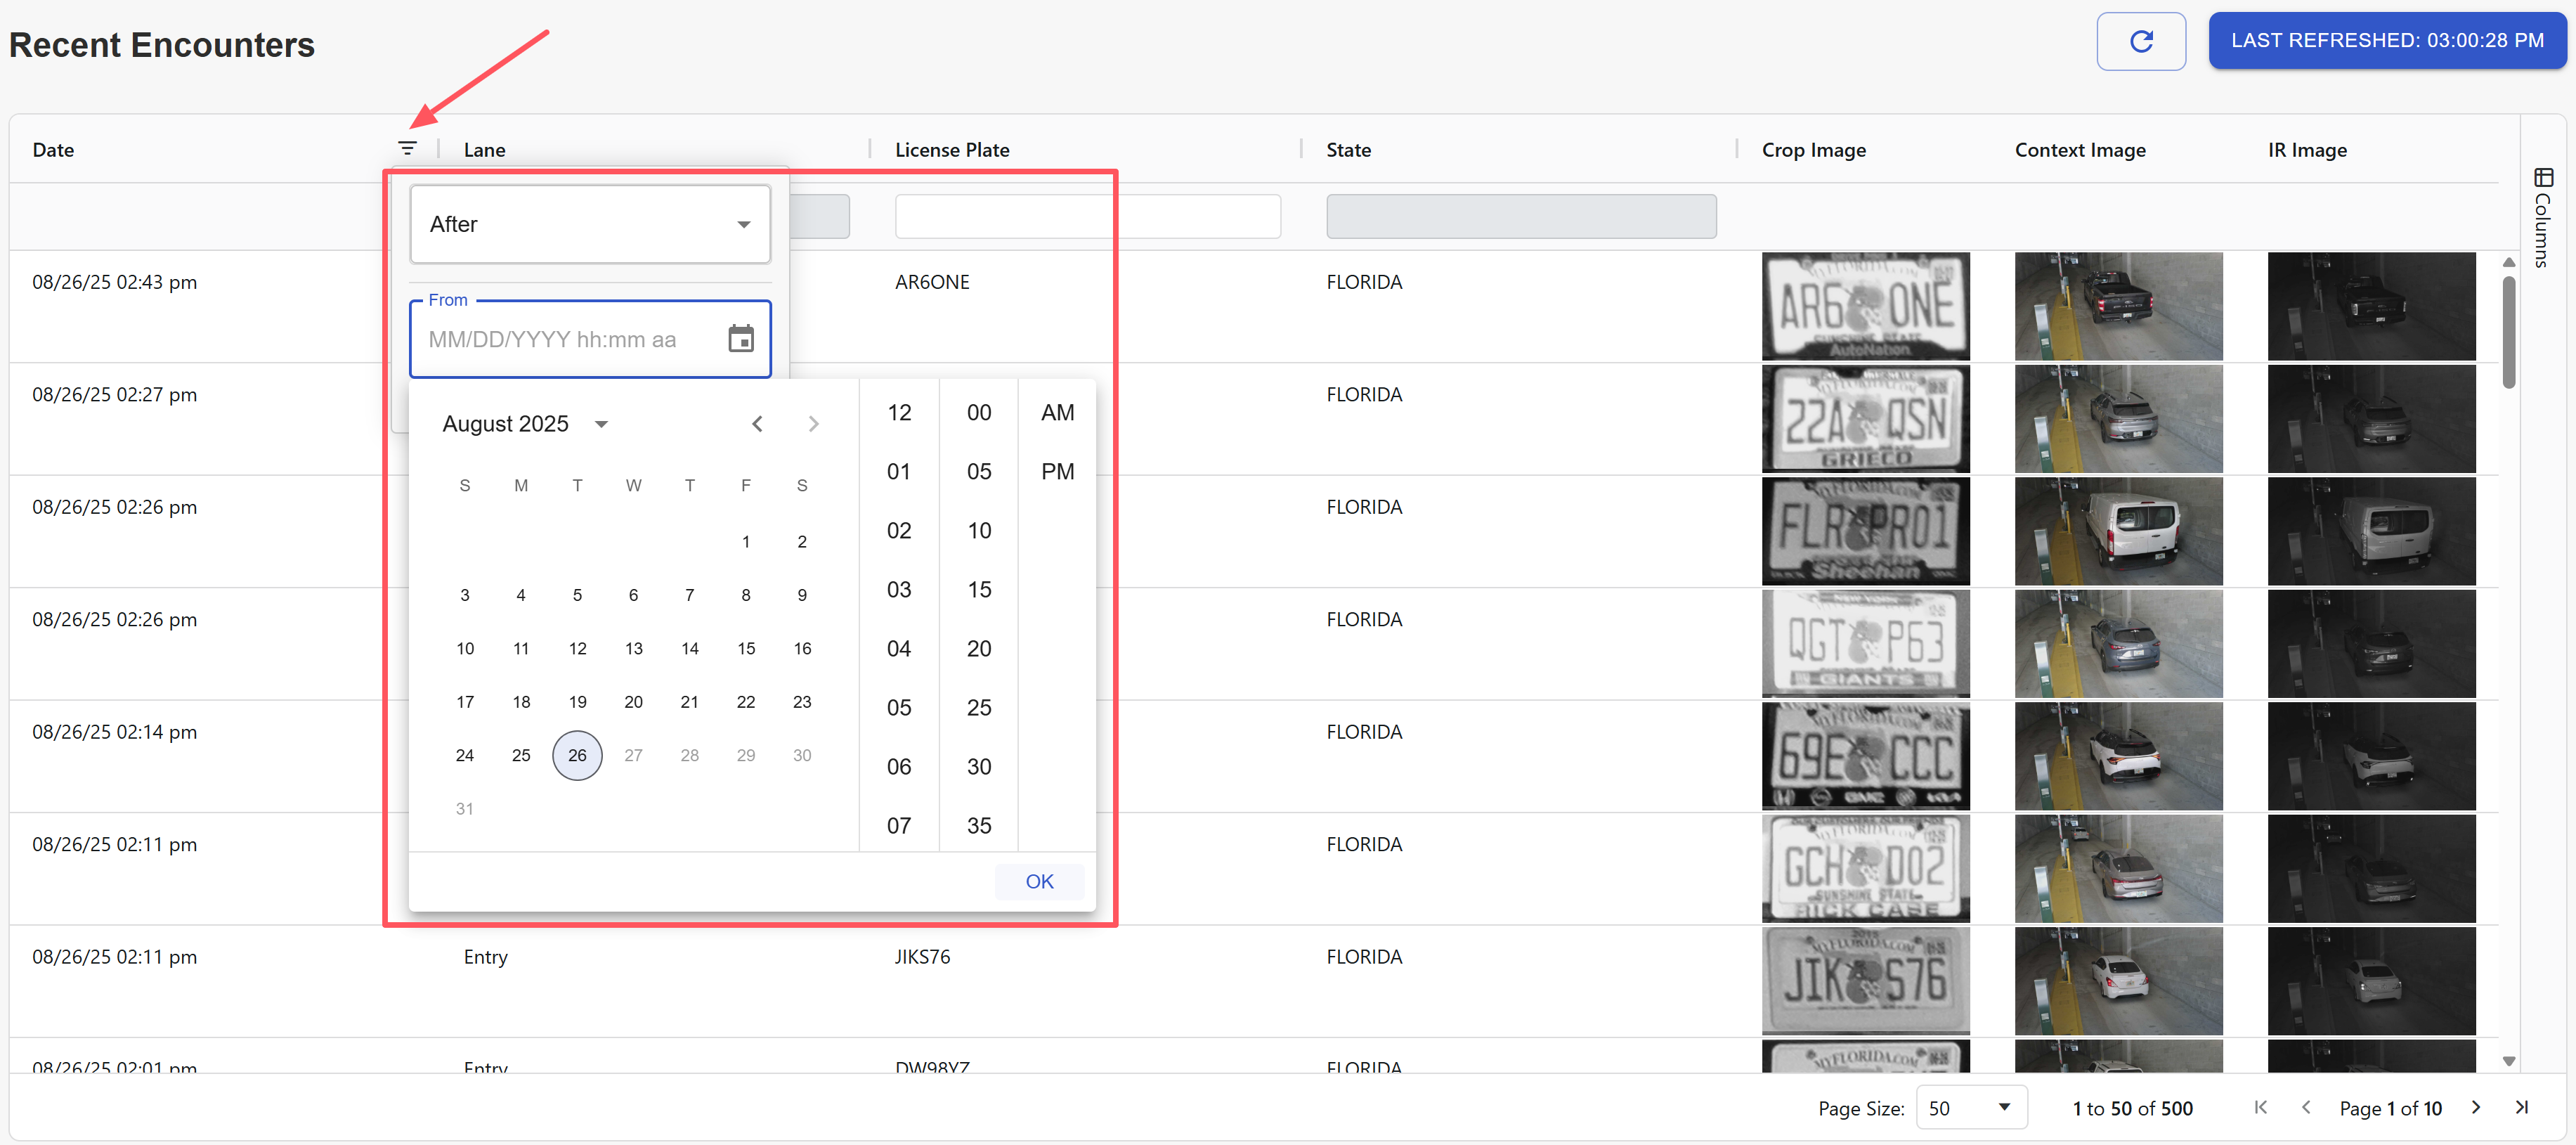Go to previous month in calendar
The image size is (2576, 1145).
click(757, 424)
